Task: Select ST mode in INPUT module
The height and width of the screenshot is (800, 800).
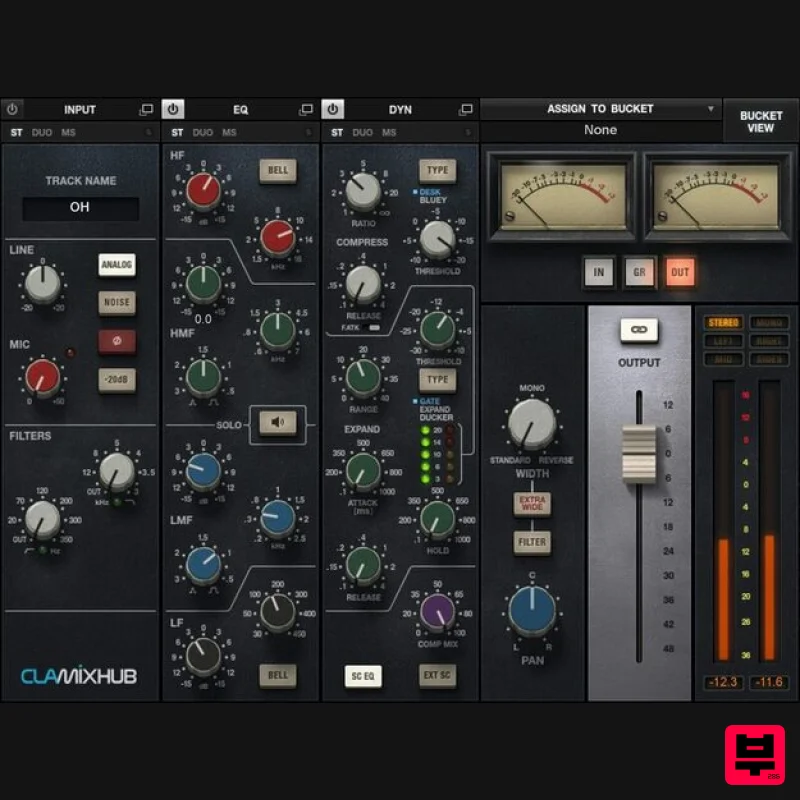Action: tap(16, 133)
